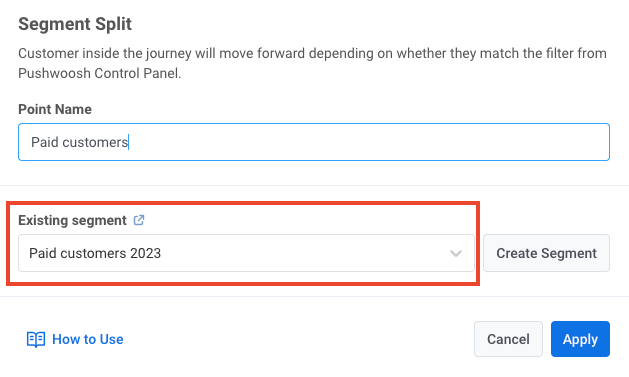
Task: Click the Point Name label
Action: point(55,109)
